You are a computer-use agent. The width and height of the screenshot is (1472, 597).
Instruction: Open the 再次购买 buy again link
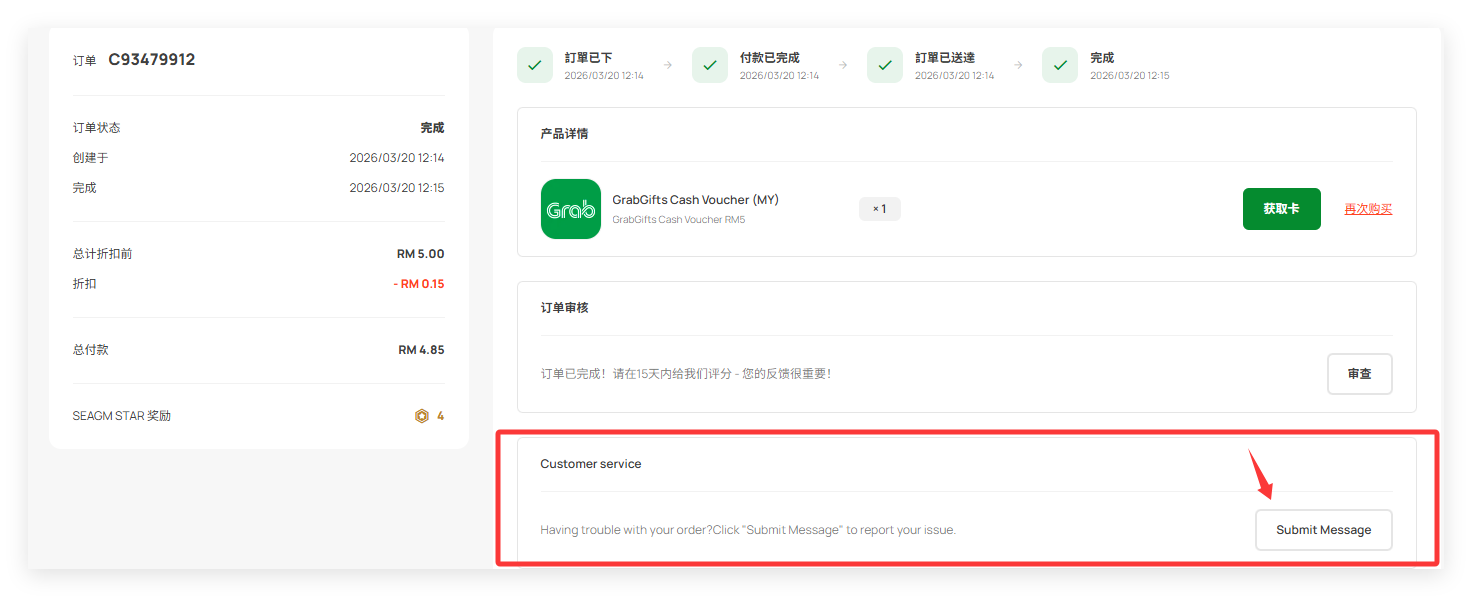(1368, 209)
